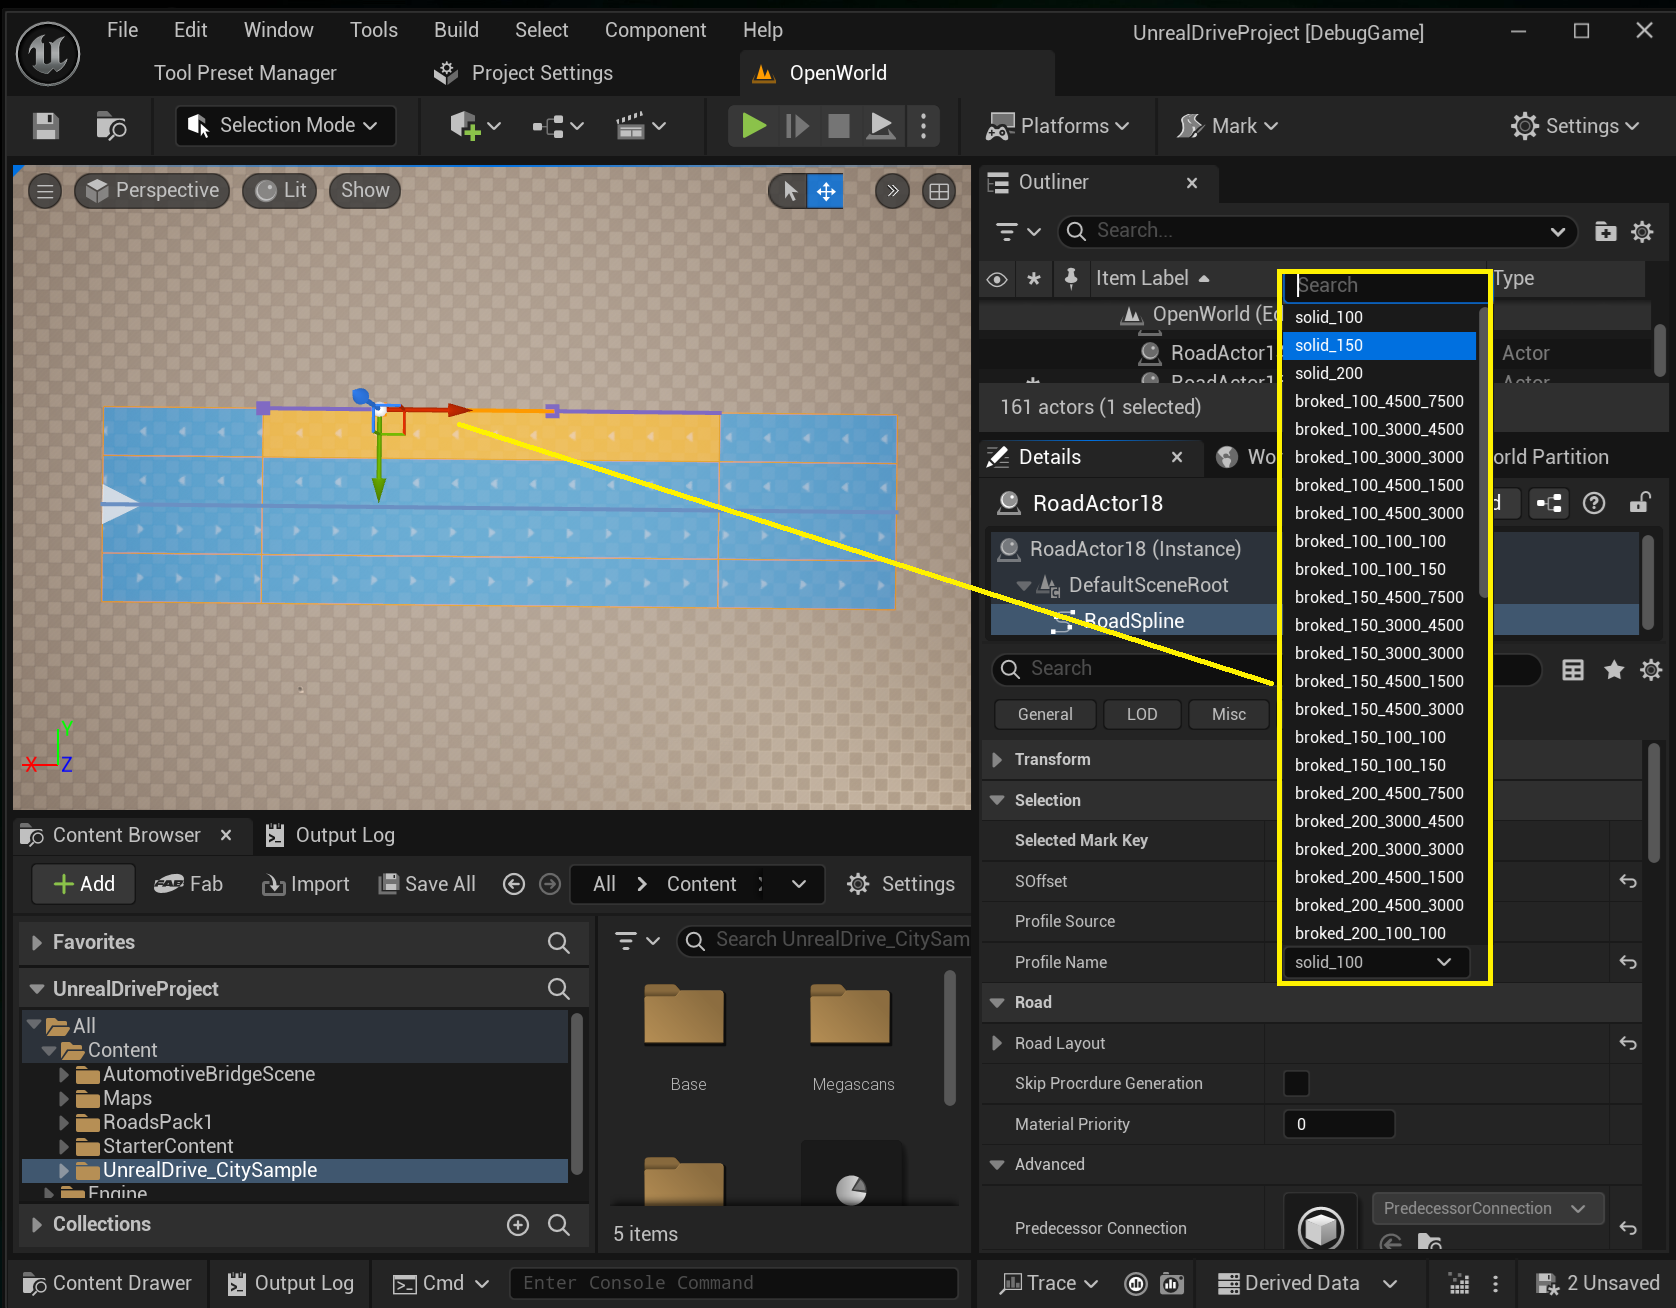Open the PredecessorConnection dropdown
Viewport: 1676px width, 1308px height.
pyautogui.click(x=1487, y=1208)
